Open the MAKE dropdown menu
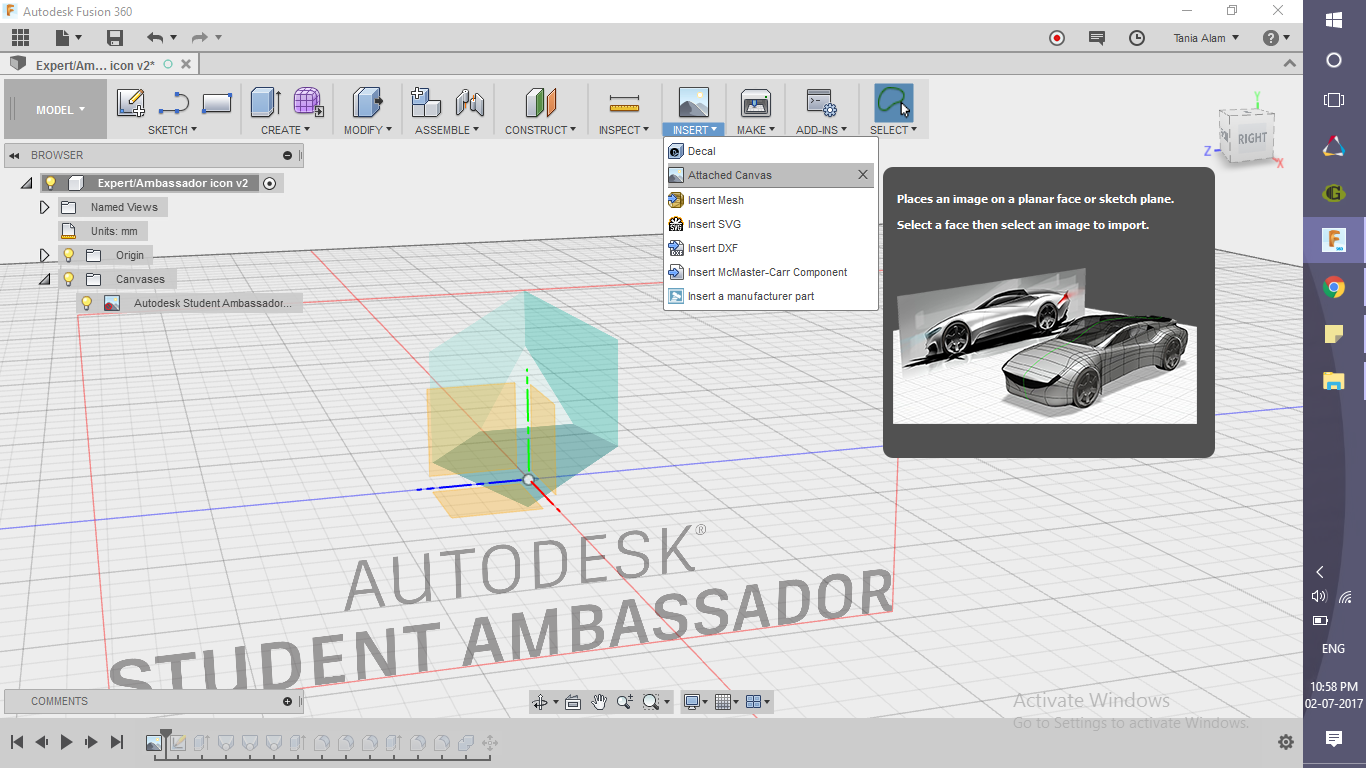Viewport: 1366px width, 768px height. pos(756,130)
